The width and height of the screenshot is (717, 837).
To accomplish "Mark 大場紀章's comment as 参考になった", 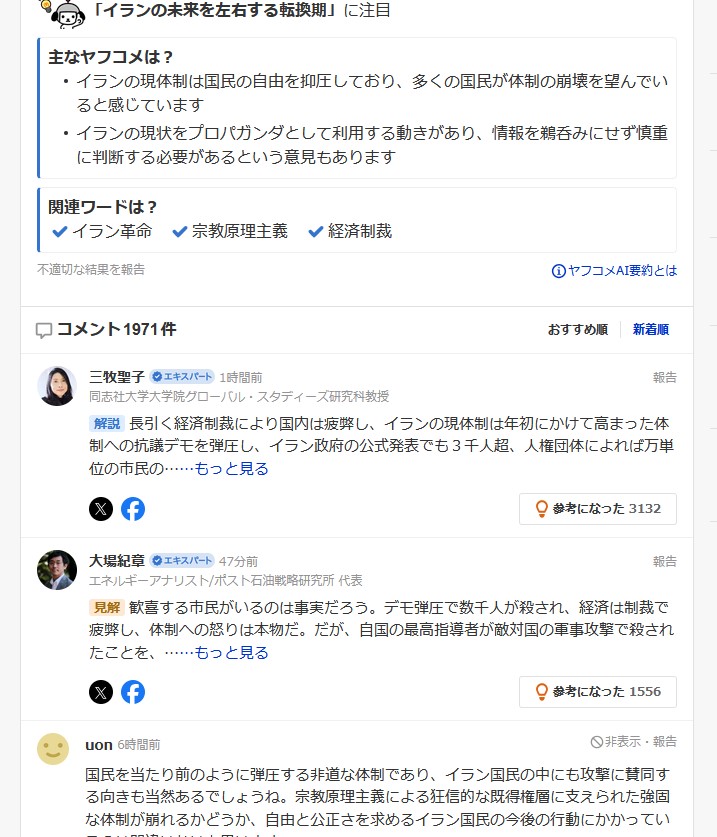I will click(597, 691).
